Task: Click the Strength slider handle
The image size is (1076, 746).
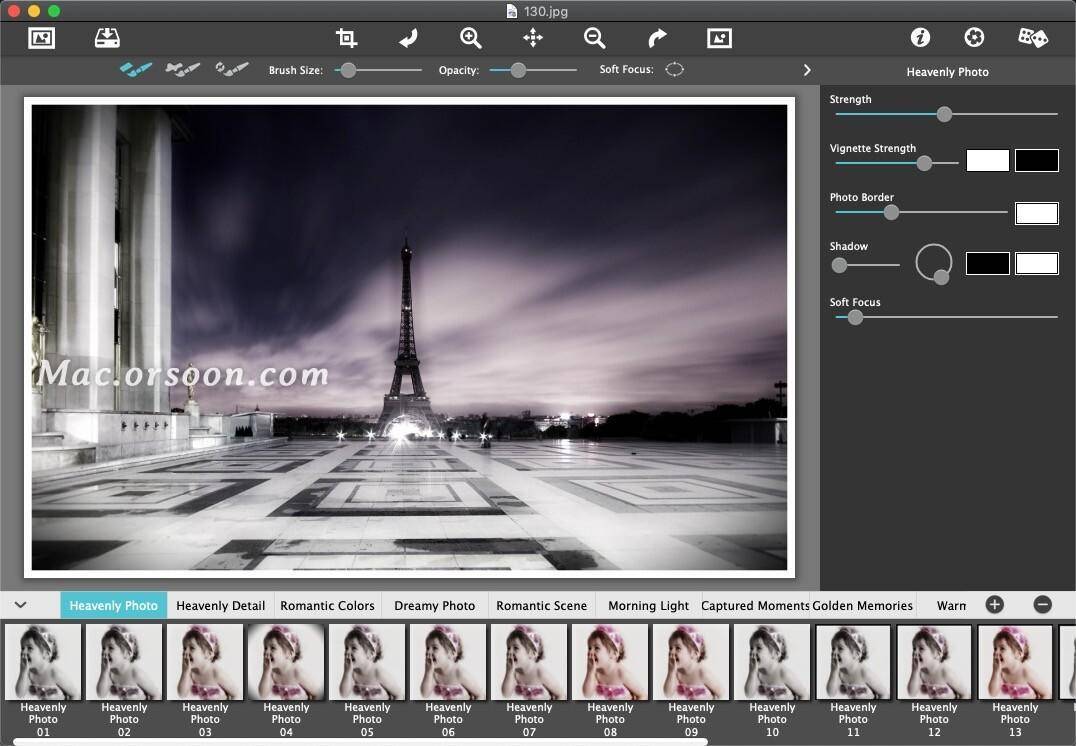Action: click(944, 114)
